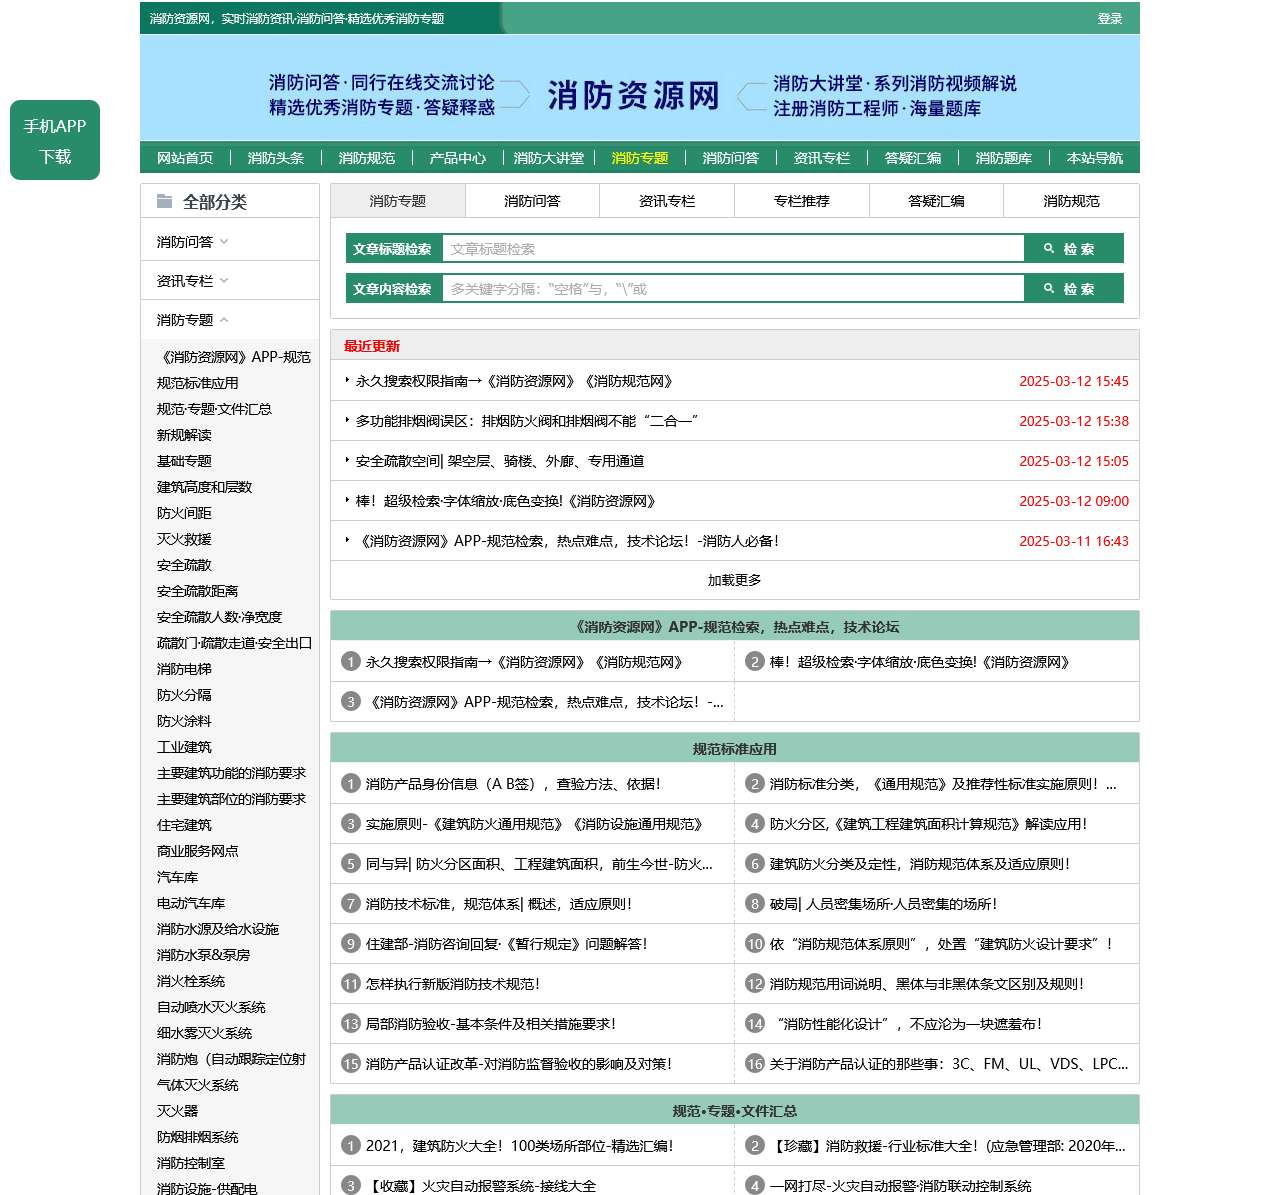Open 资讯专栏 in the green nav bar
1280x1195 pixels.
(822, 158)
